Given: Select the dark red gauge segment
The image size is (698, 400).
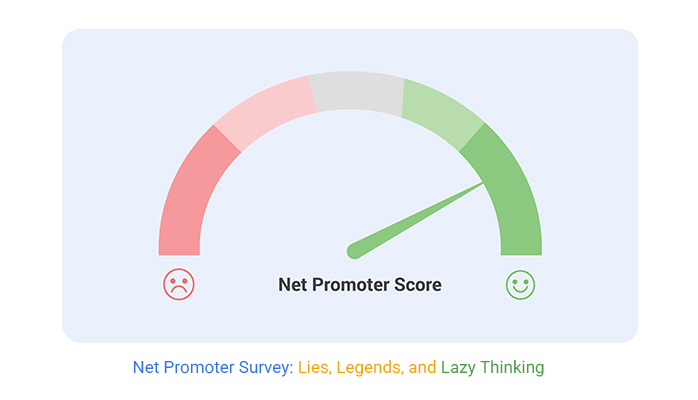Looking at the screenshot, I should pyautogui.click(x=191, y=196).
